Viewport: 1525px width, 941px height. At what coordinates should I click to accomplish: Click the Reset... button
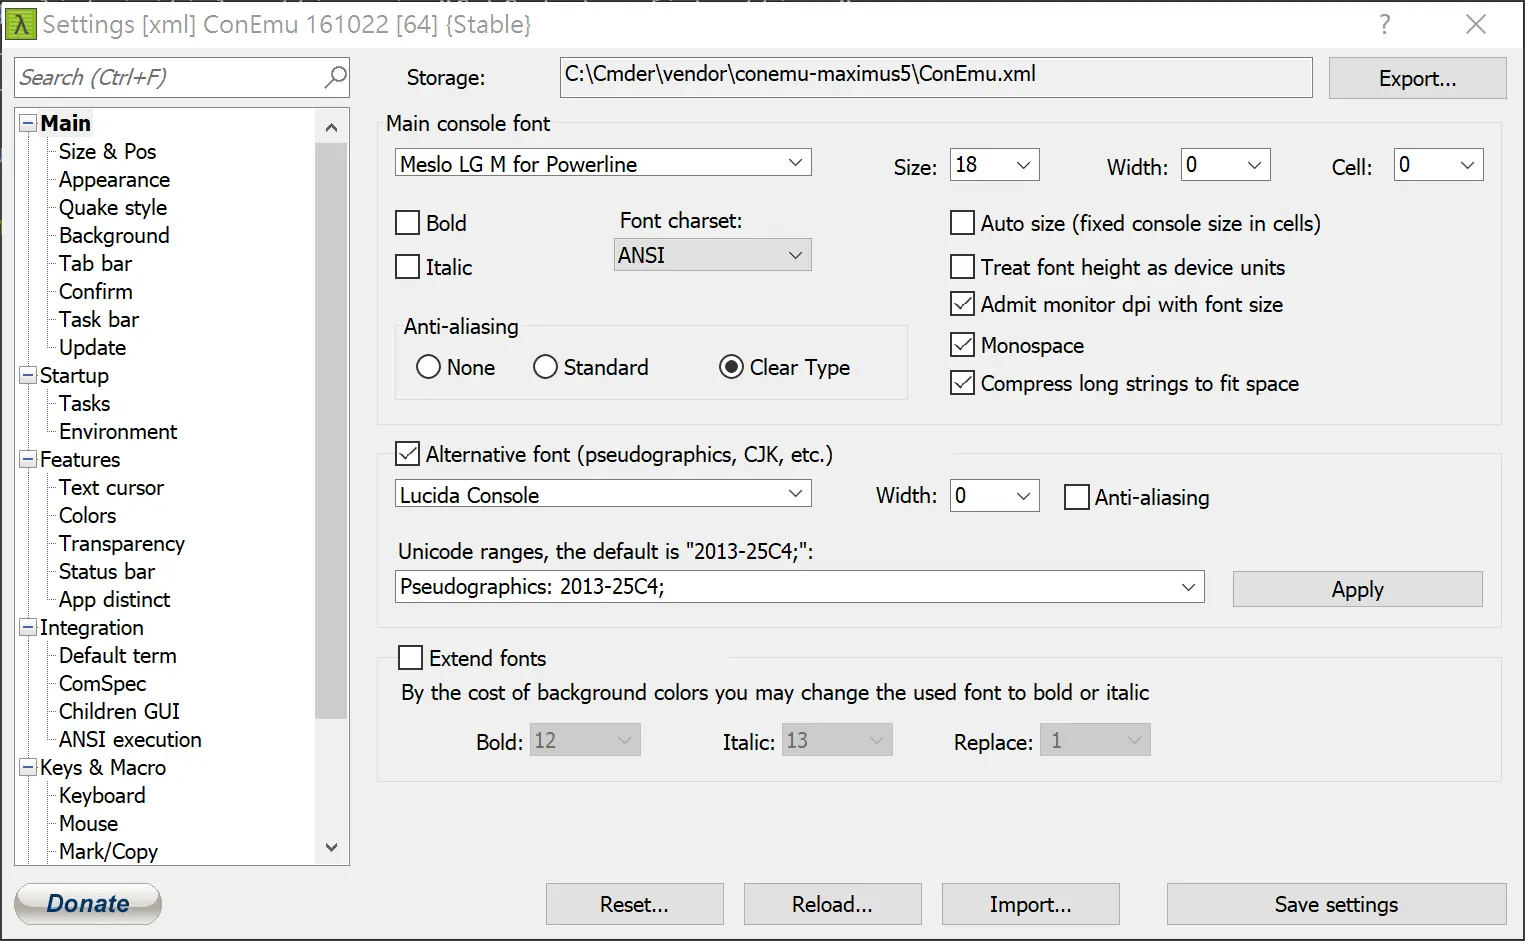coord(634,904)
